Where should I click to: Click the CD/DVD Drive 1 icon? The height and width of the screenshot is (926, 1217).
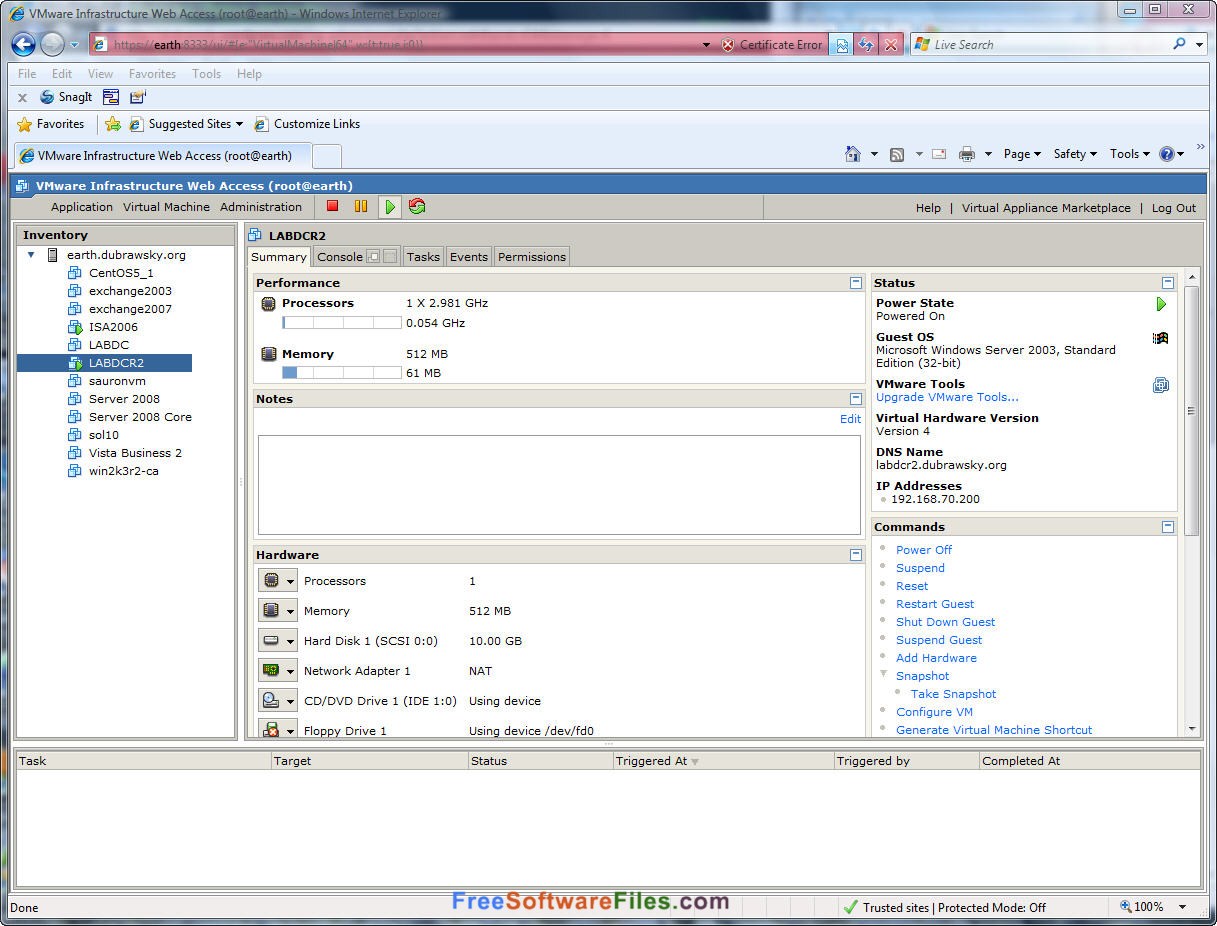point(270,701)
